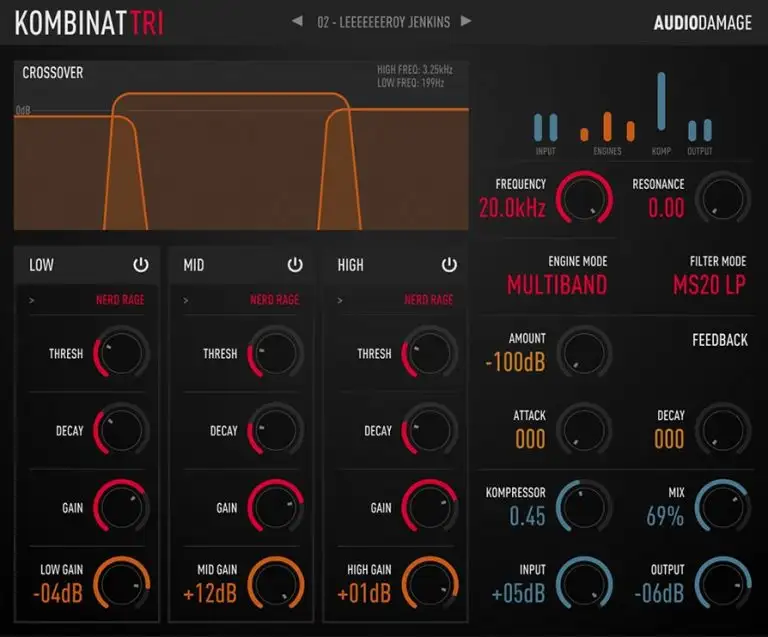Click the feedback ATTACK knob
Screen dimensions: 768x637
(584, 429)
